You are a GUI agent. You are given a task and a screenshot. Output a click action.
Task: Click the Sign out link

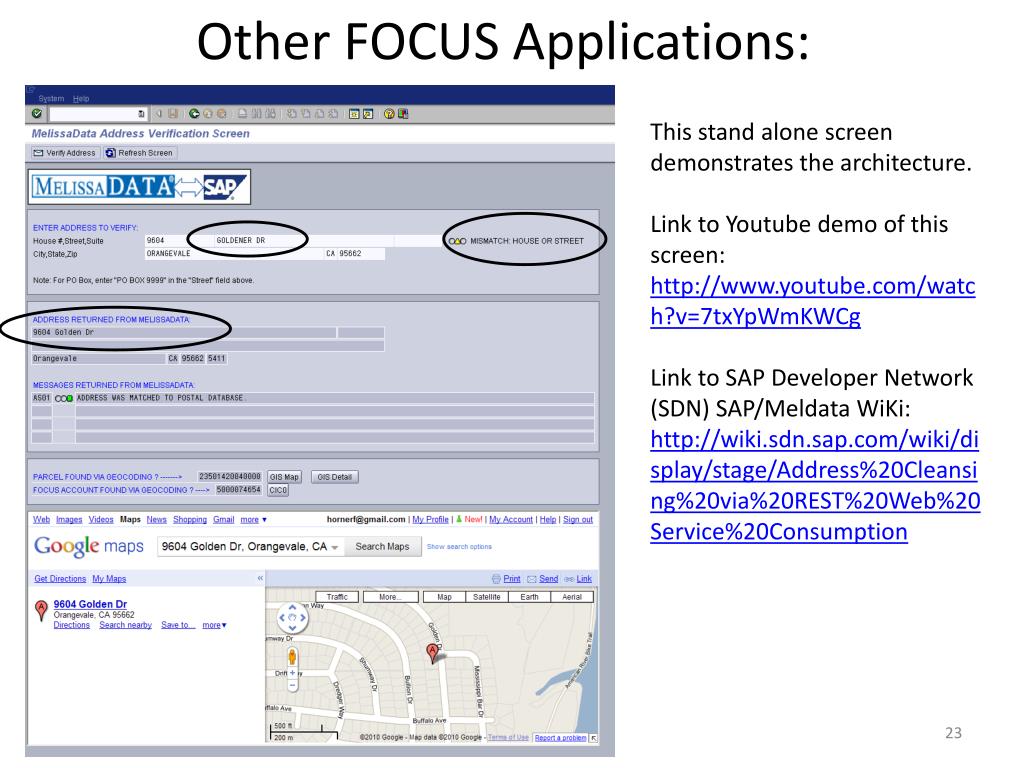click(x=578, y=519)
